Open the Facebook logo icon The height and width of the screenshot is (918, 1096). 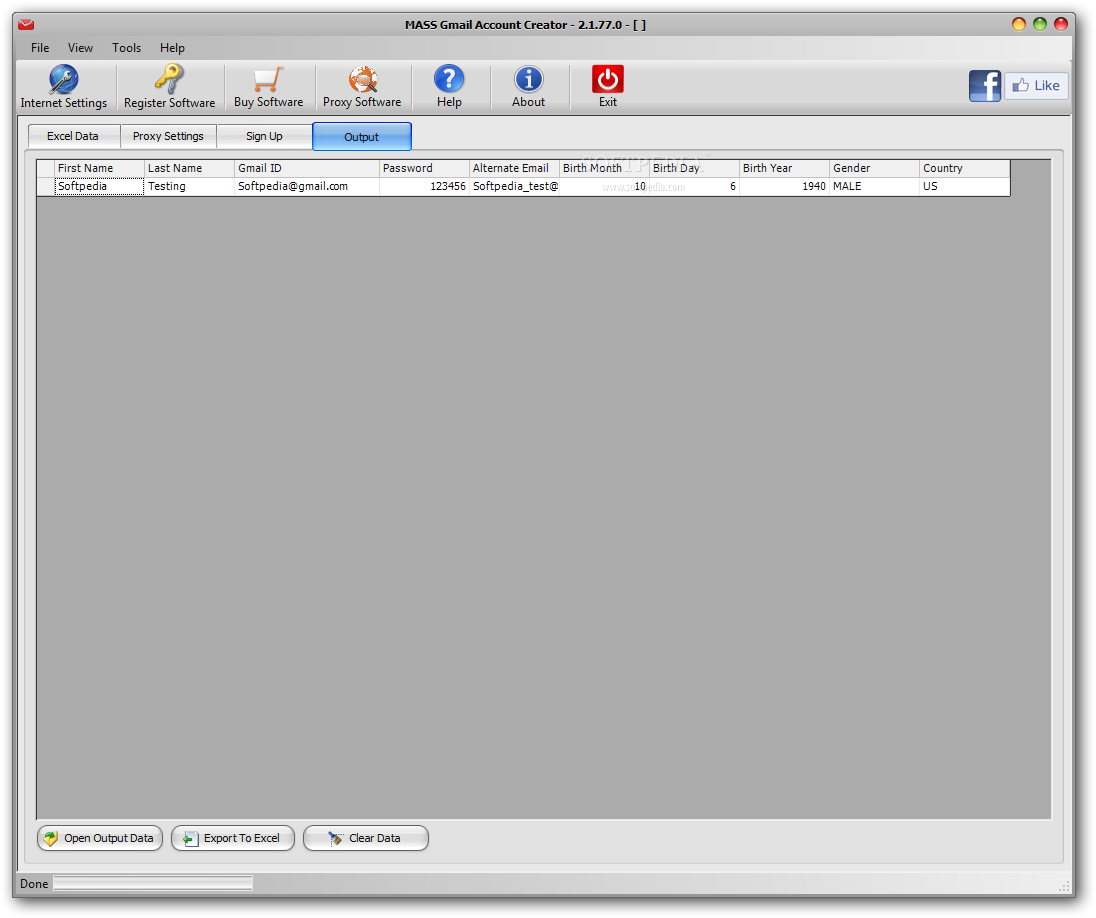(985, 86)
